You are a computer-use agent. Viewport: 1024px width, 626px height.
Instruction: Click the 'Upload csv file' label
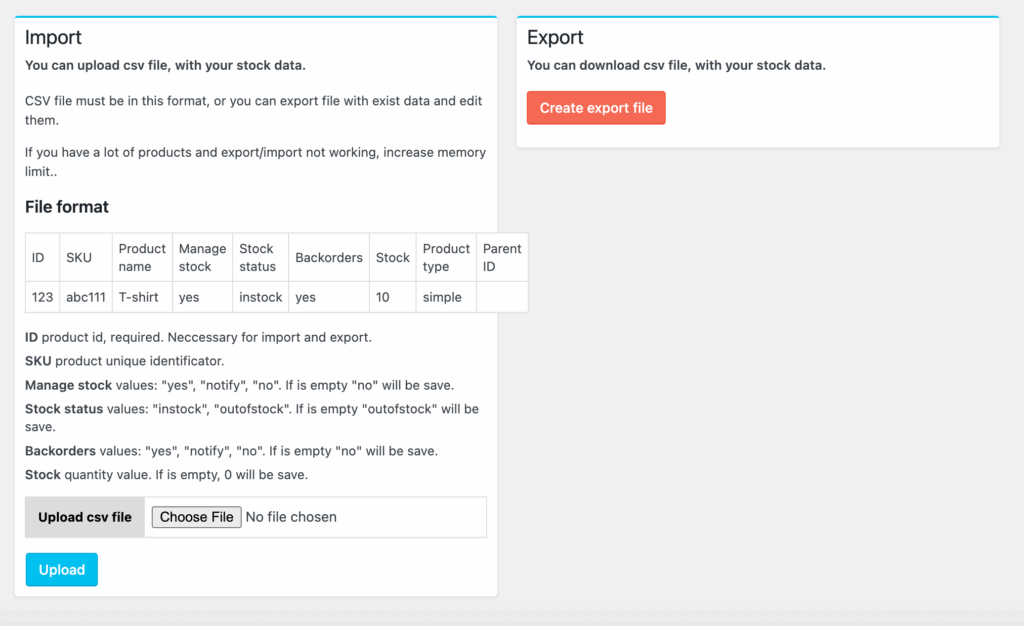[x=85, y=517]
